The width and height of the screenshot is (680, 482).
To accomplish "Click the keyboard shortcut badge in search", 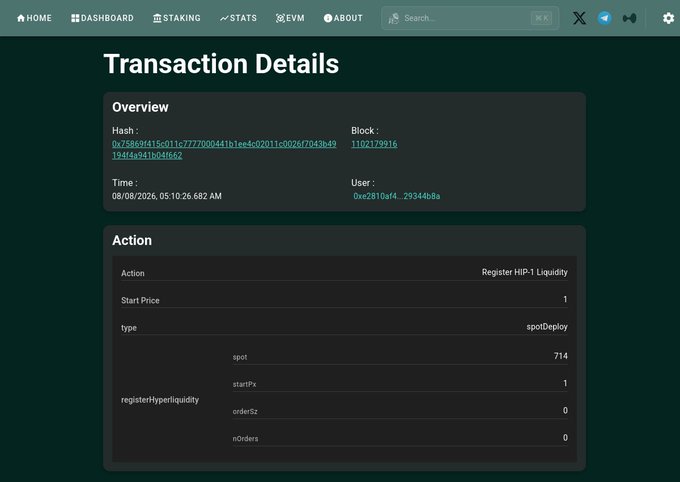I will 541,18.
